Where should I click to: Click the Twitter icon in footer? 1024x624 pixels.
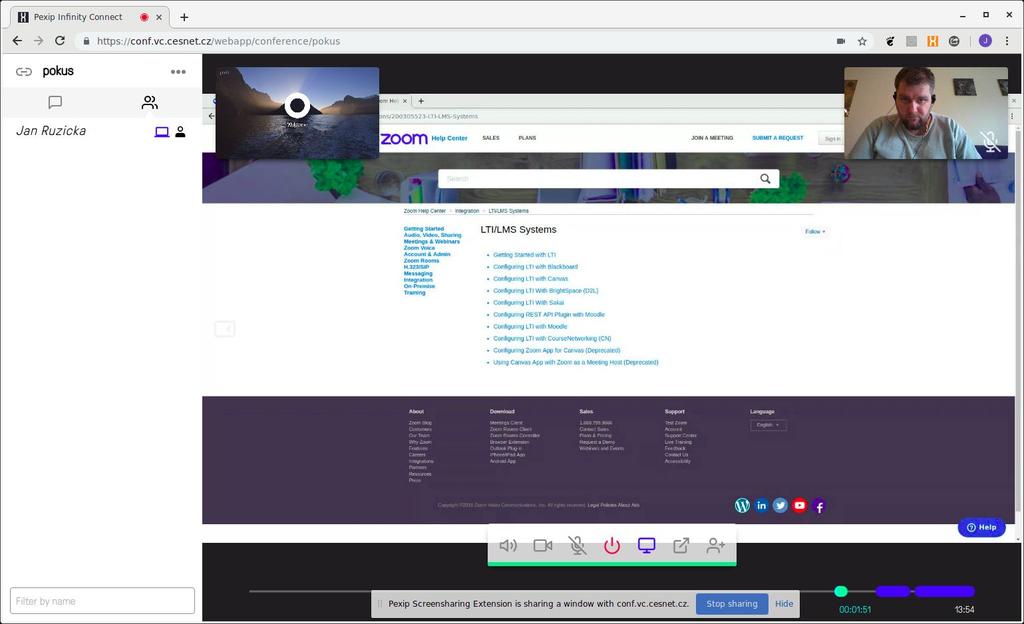[x=780, y=505]
